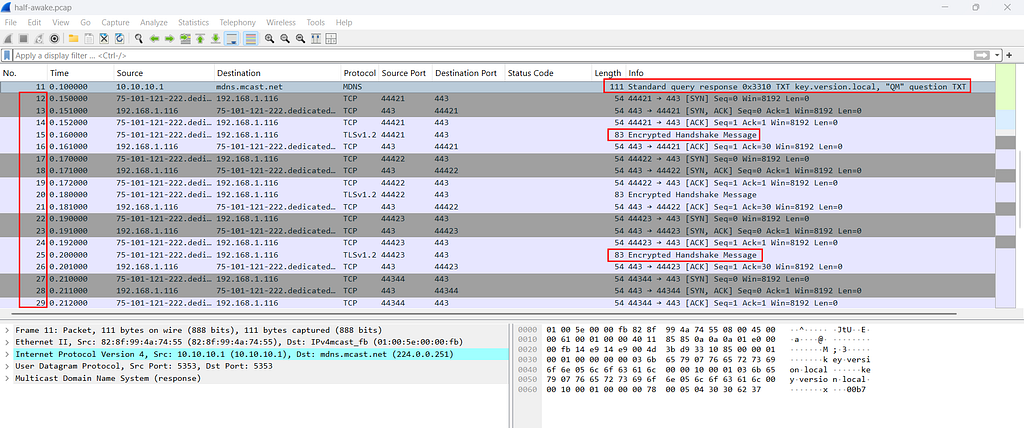Screen dimensions: 1024x428
Task: Click the packet list vertical scrollbar
Action: (x=1019, y=189)
